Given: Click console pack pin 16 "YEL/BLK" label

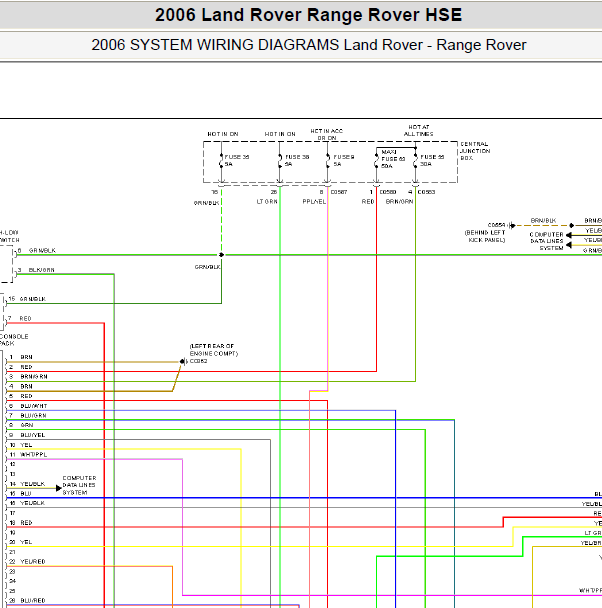Looking at the screenshot, I should pos(33,503).
